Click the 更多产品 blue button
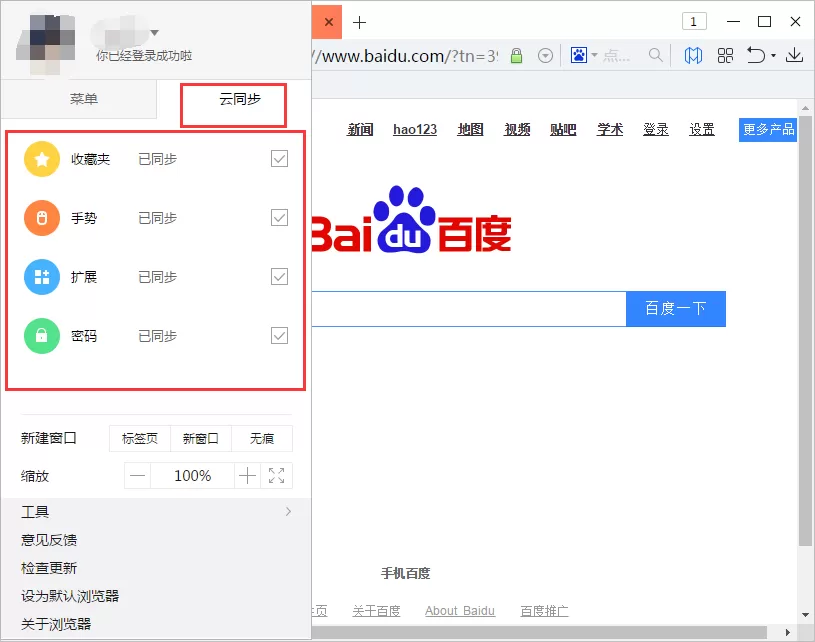Image resolution: width=815 pixels, height=642 pixels. click(x=768, y=129)
